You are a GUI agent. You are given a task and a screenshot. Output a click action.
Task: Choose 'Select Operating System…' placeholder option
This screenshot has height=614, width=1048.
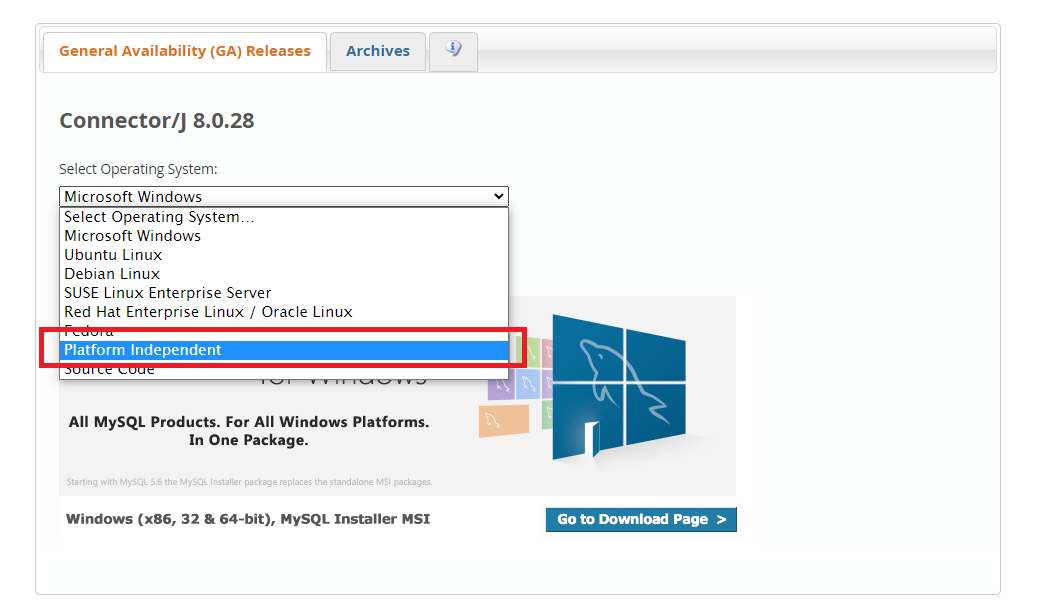pyautogui.click(x=283, y=217)
